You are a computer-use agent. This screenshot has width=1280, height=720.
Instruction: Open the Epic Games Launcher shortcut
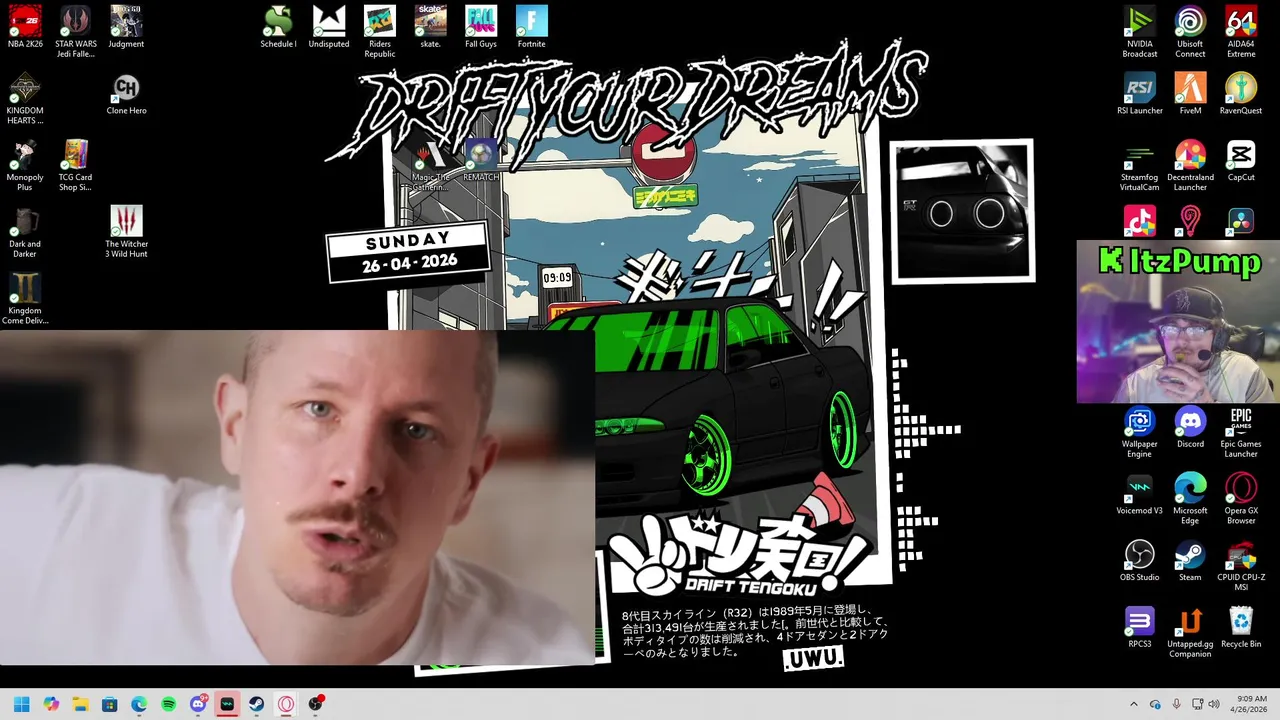1241,432
